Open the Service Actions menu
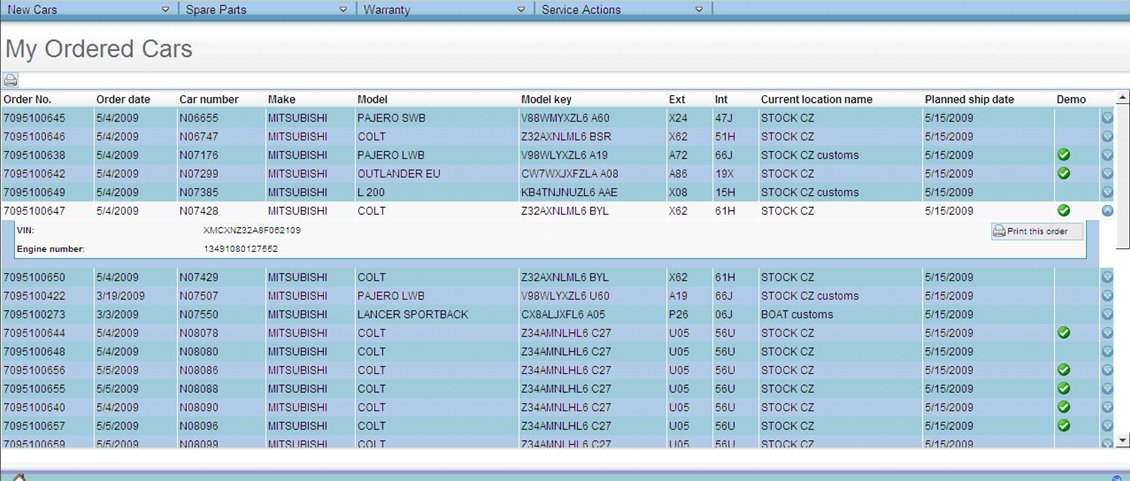The width and height of the screenshot is (1130, 481). [623, 9]
